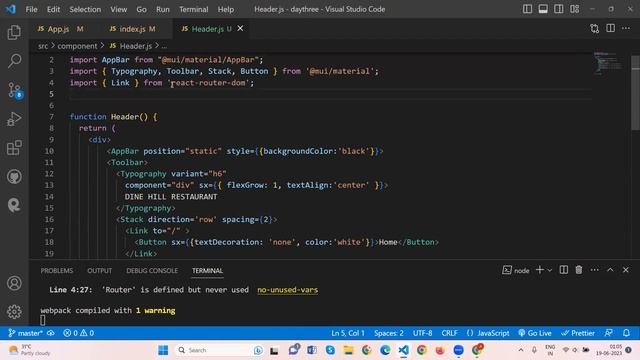Click the editor minimap
640x360 pixels.
(x=608, y=63)
